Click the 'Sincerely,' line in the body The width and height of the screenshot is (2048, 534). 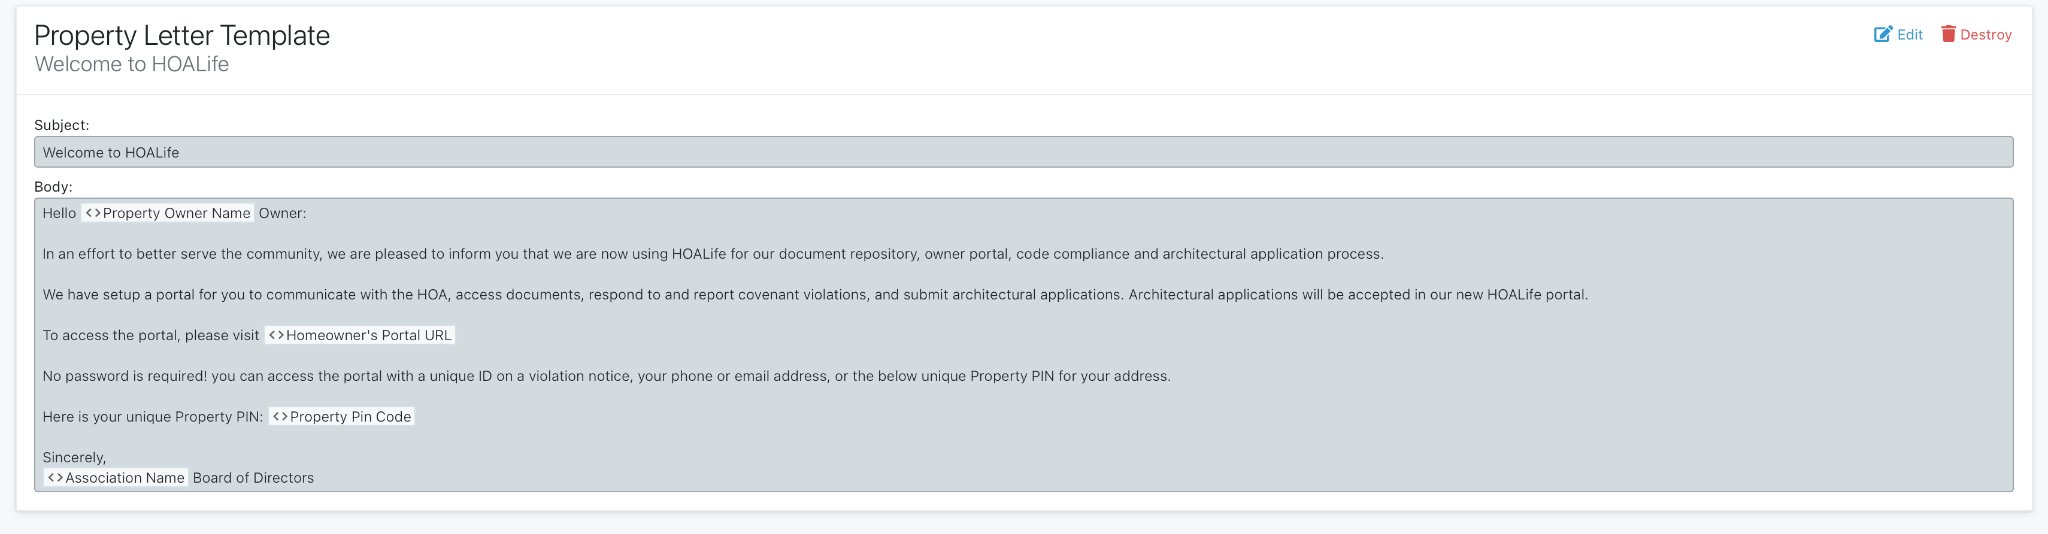point(74,457)
